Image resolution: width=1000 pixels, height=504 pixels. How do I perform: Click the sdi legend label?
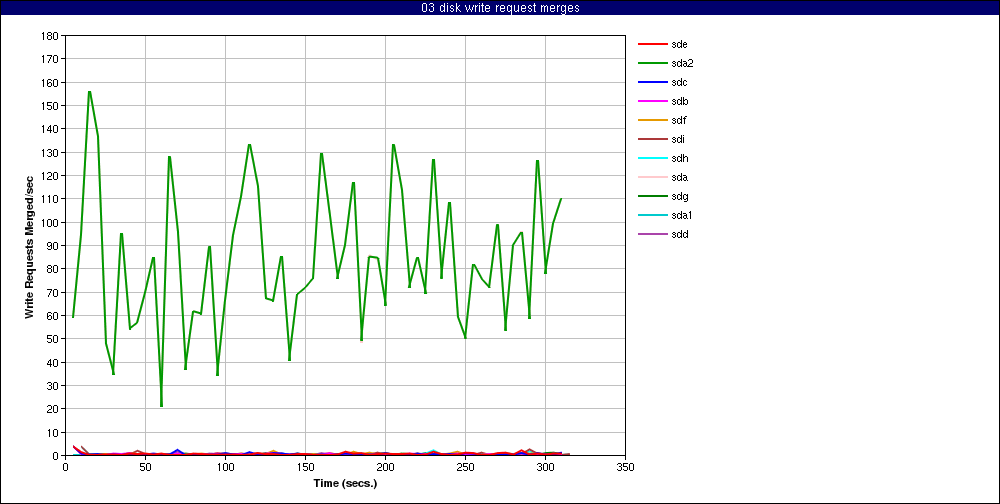tap(678, 140)
